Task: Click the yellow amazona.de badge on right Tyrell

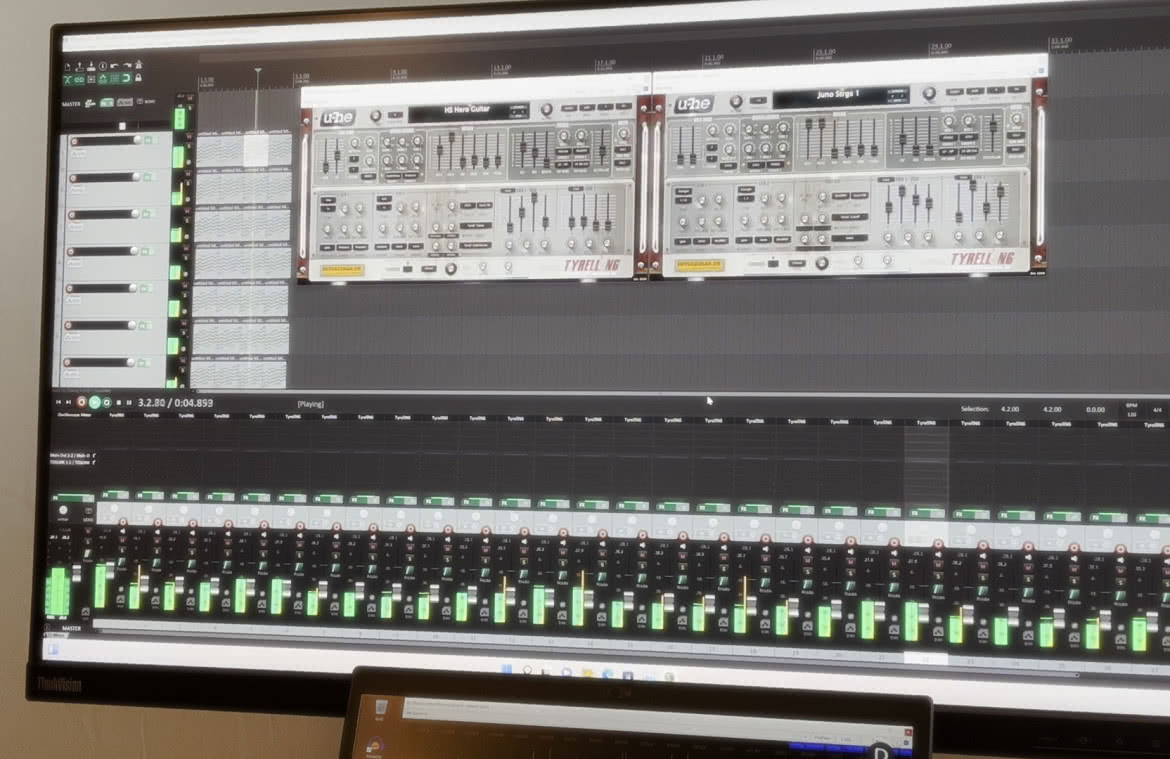Action: click(x=698, y=265)
